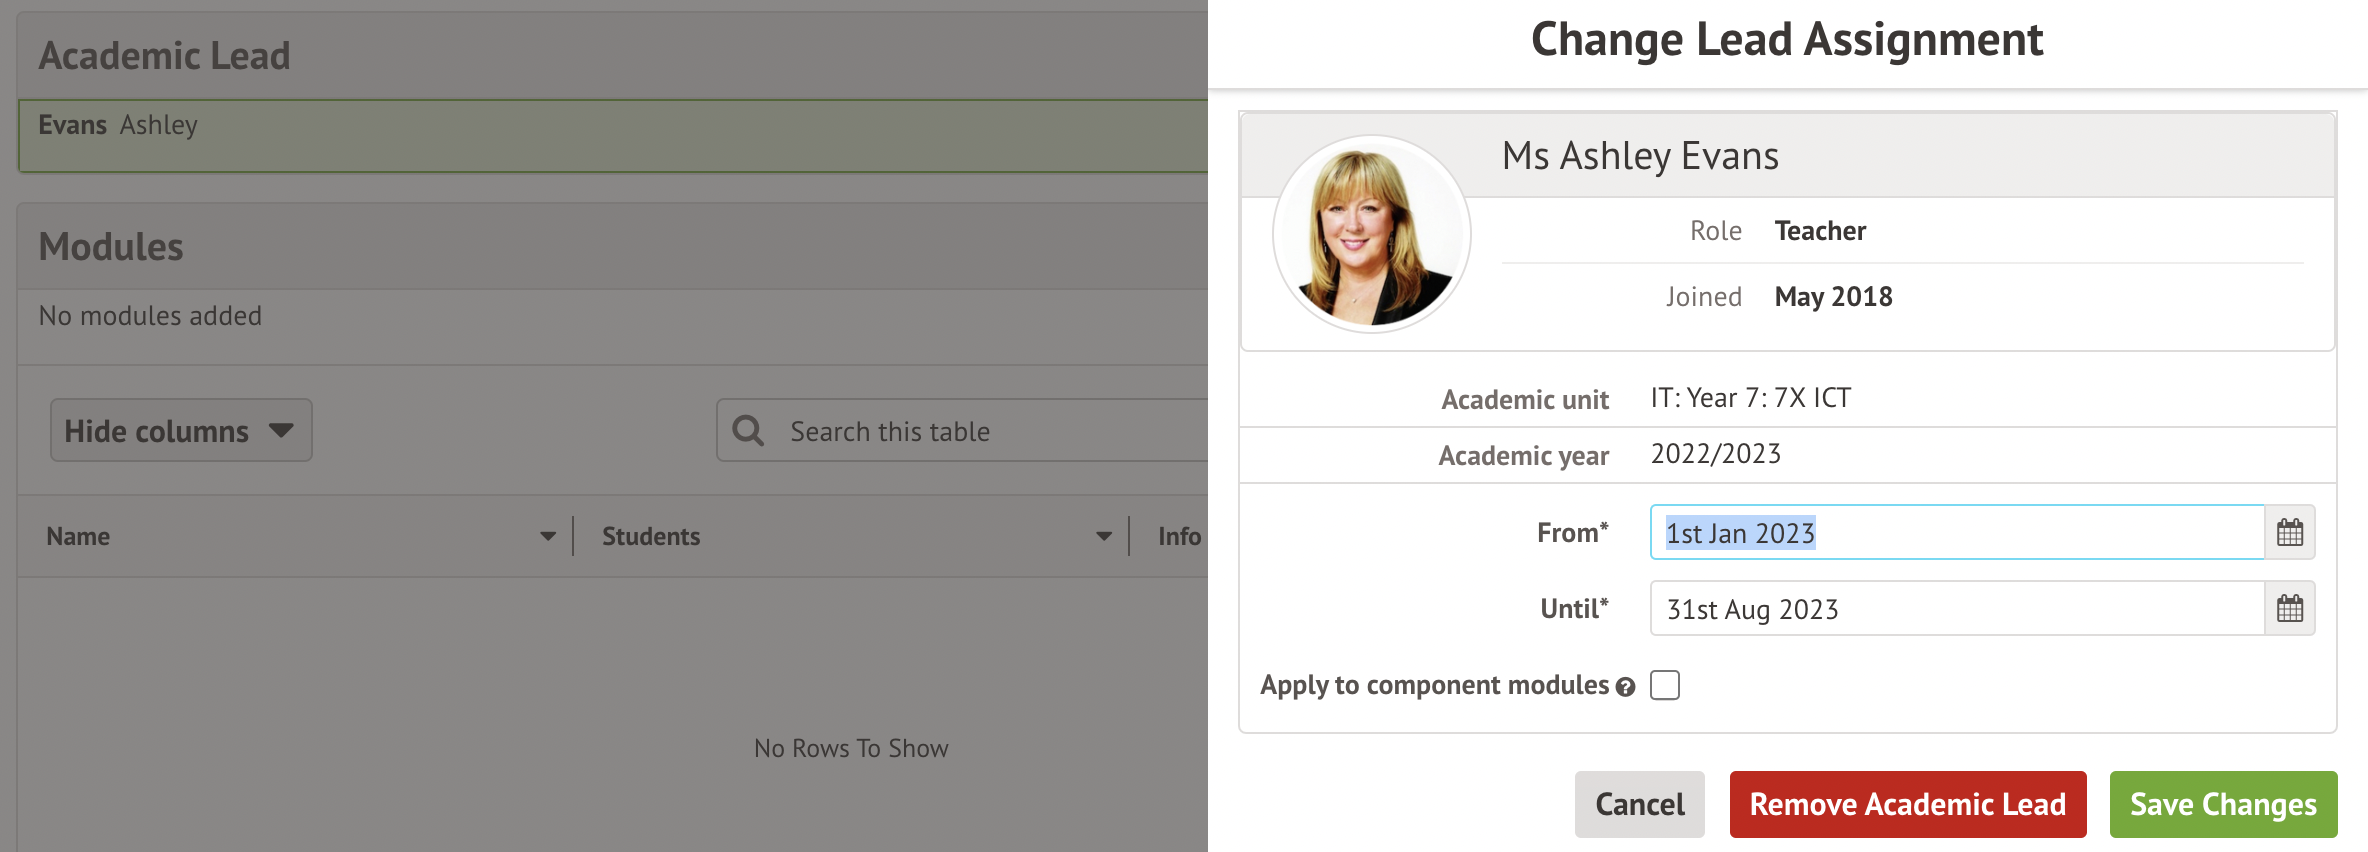
Task: Expand the Name column menu arrow
Action: click(x=547, y=536)
